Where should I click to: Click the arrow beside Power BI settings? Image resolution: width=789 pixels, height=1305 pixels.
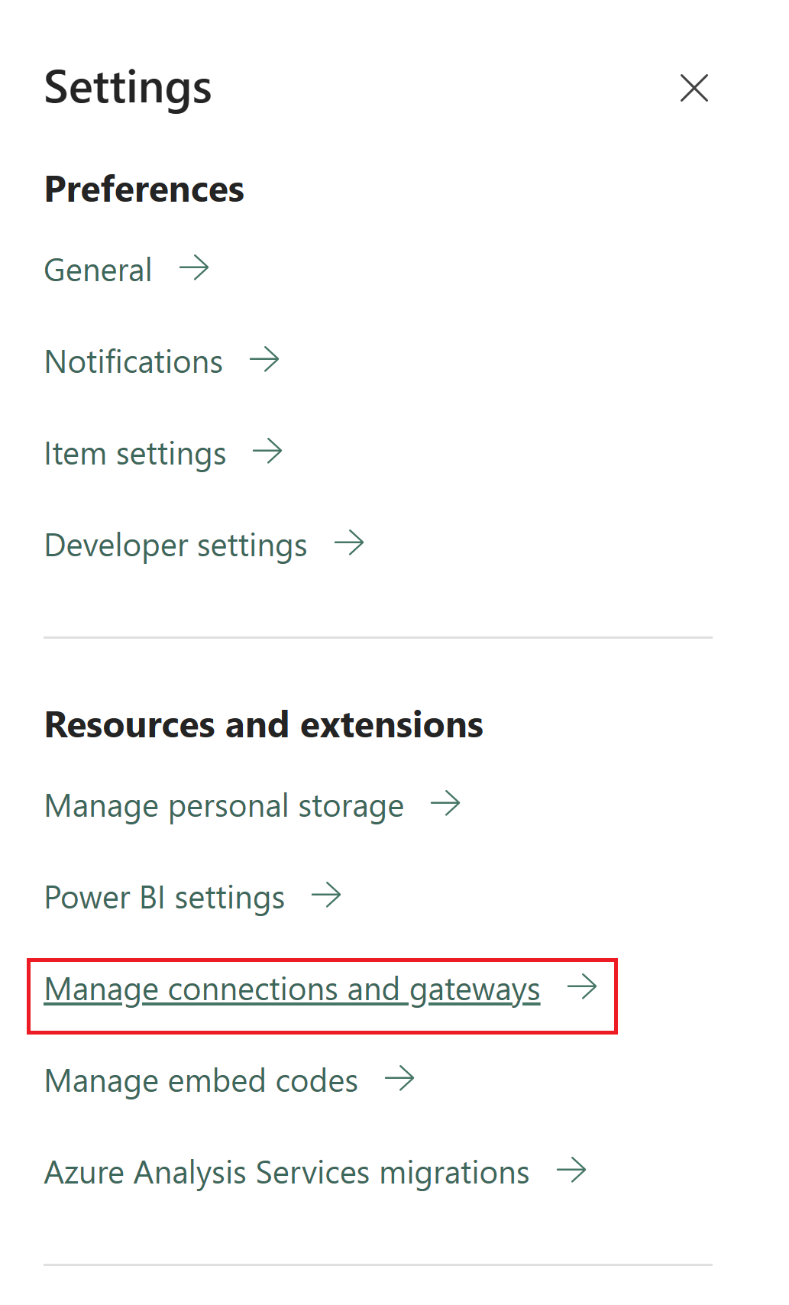pyautogui.click(x=327, y=895)
